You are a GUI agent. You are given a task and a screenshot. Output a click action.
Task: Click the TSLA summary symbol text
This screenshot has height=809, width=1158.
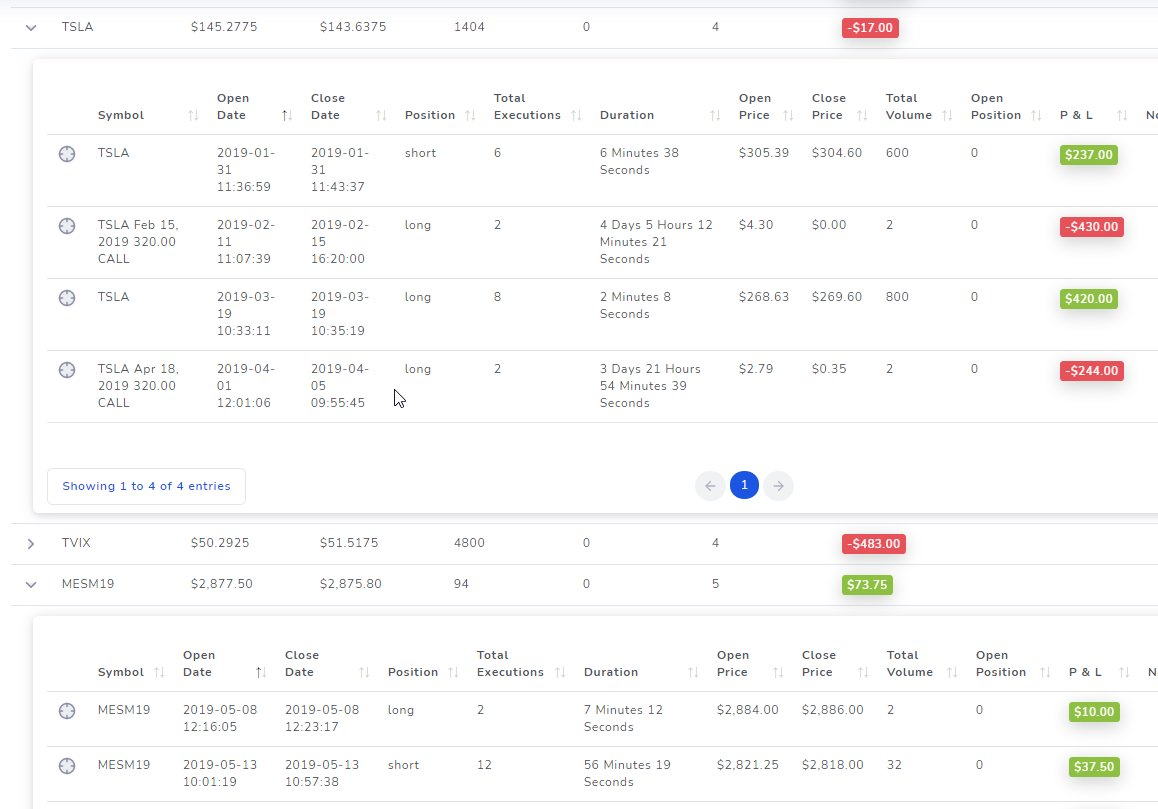point(78,27)
